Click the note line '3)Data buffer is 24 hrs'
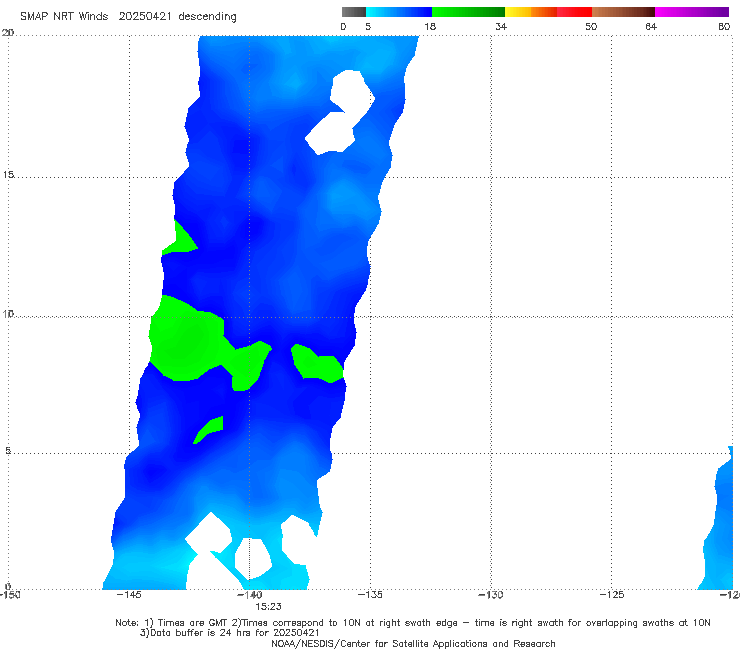 [229, 633]
